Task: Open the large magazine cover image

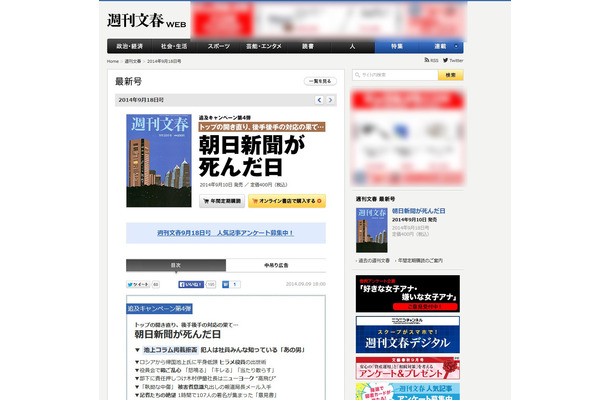Action: point(159,160)
